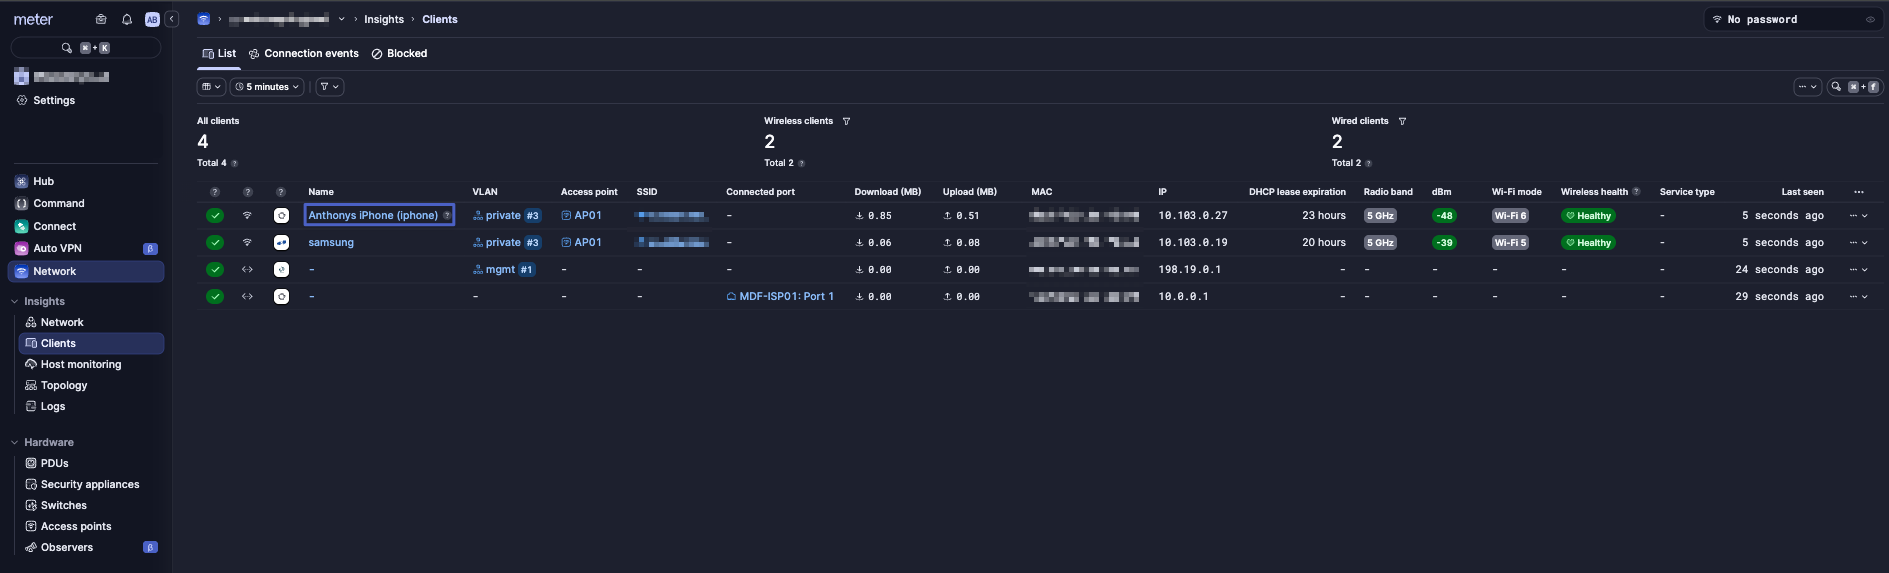Open the samsung client link
This screenshot has width=1889, height=573.
(x=331, y=243)
